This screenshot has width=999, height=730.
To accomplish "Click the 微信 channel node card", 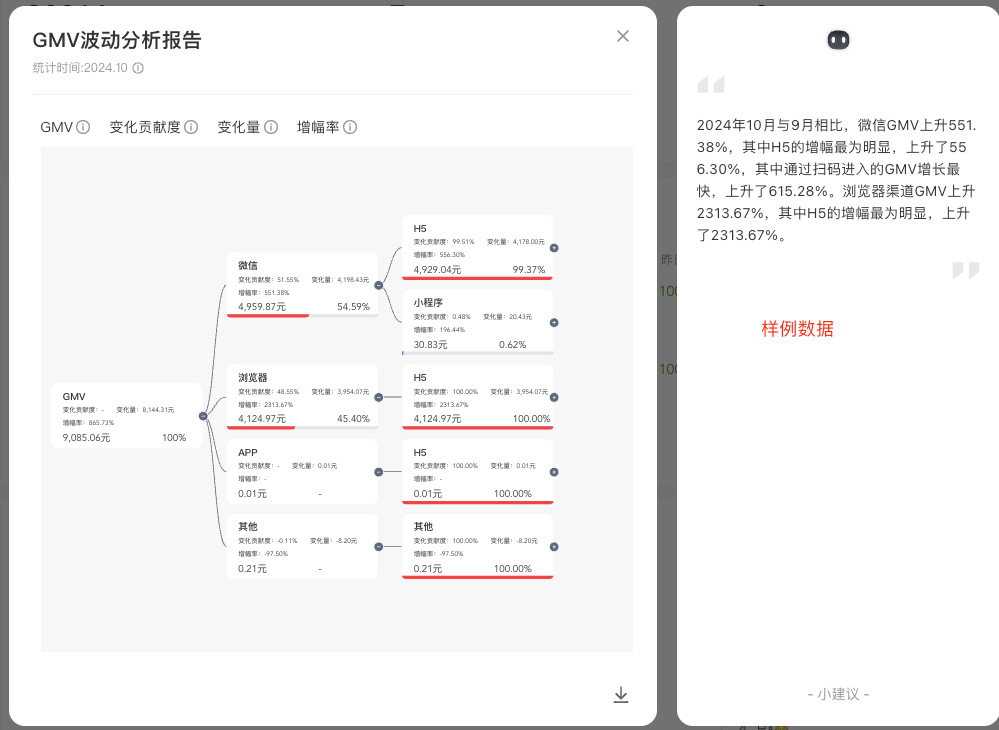I will coord(300,285).
